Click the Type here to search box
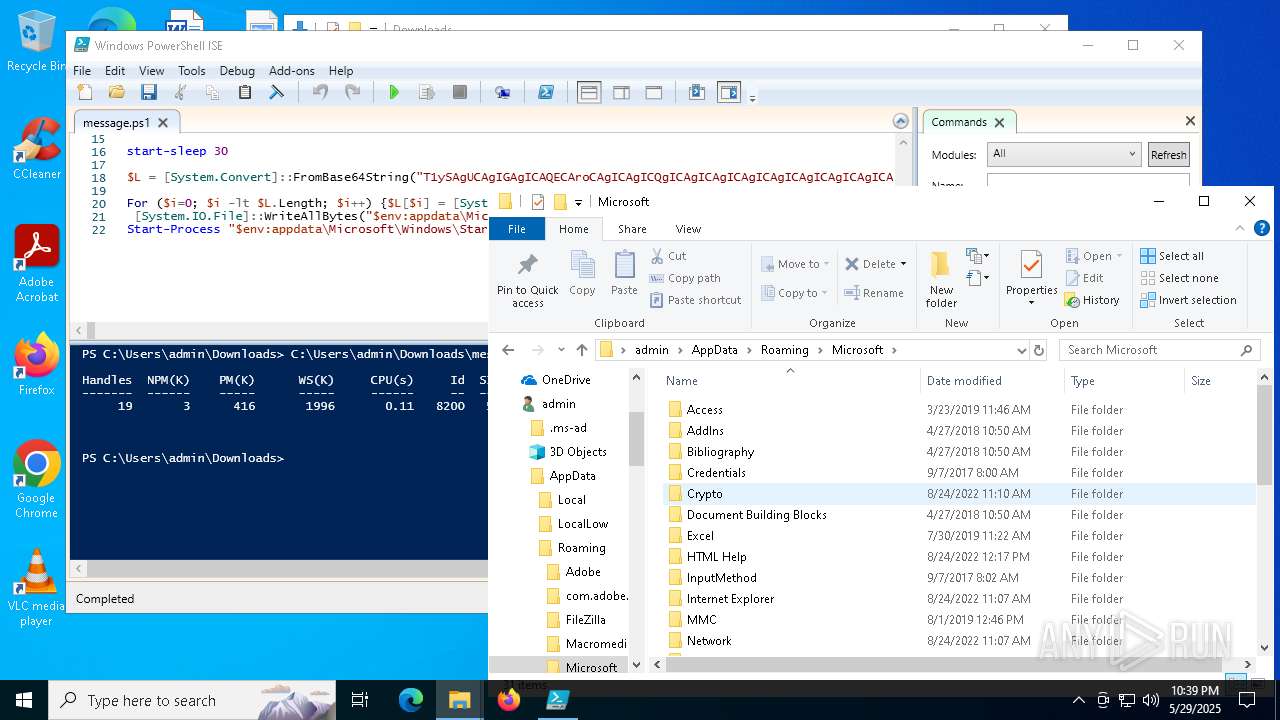The image size is (1280, 720). (192, 700)
